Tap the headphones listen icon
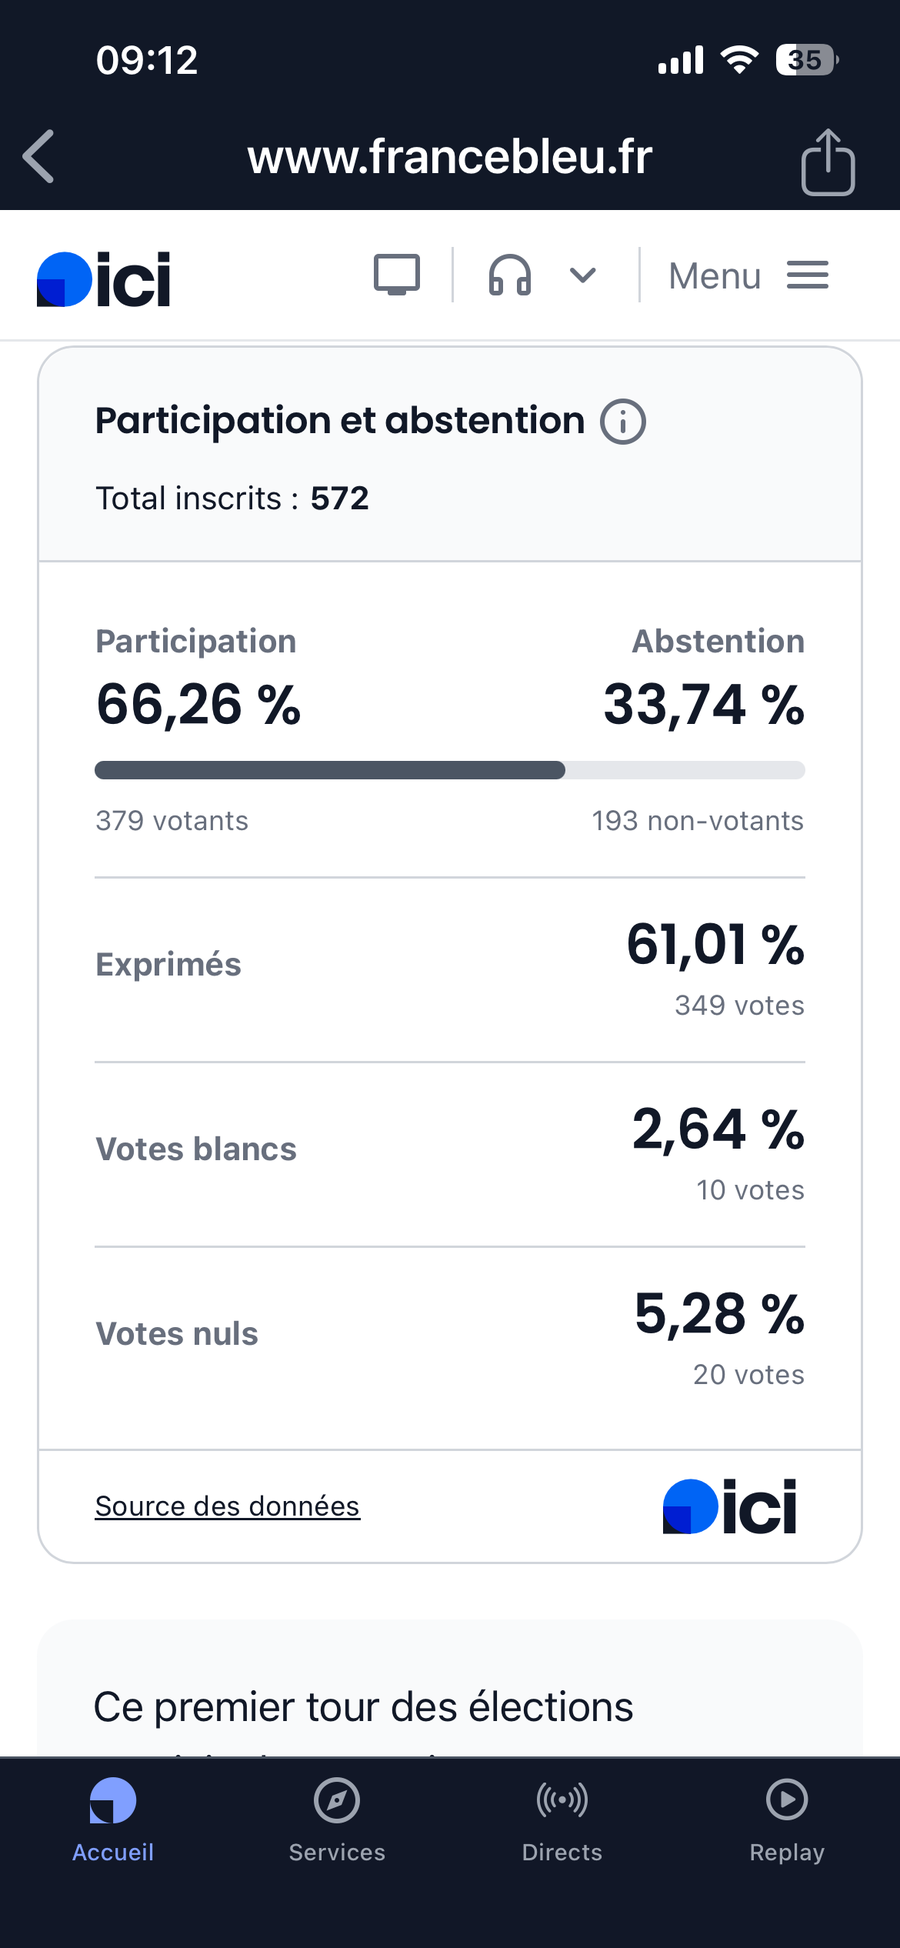This screenshot has height=1948, width=900. click(x=509, y=275)
